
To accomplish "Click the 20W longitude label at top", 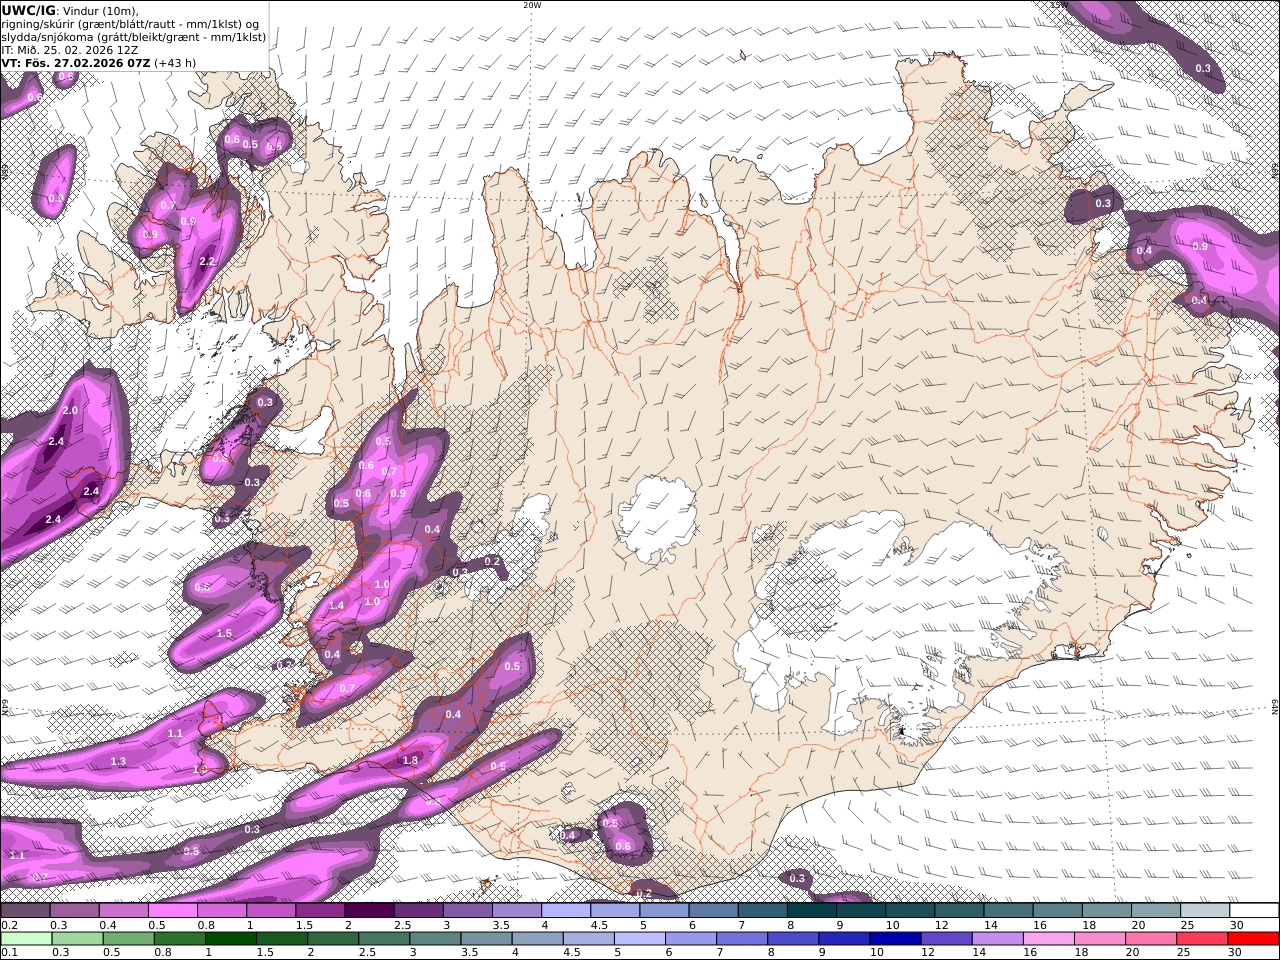I will click(x=532, y=5).
